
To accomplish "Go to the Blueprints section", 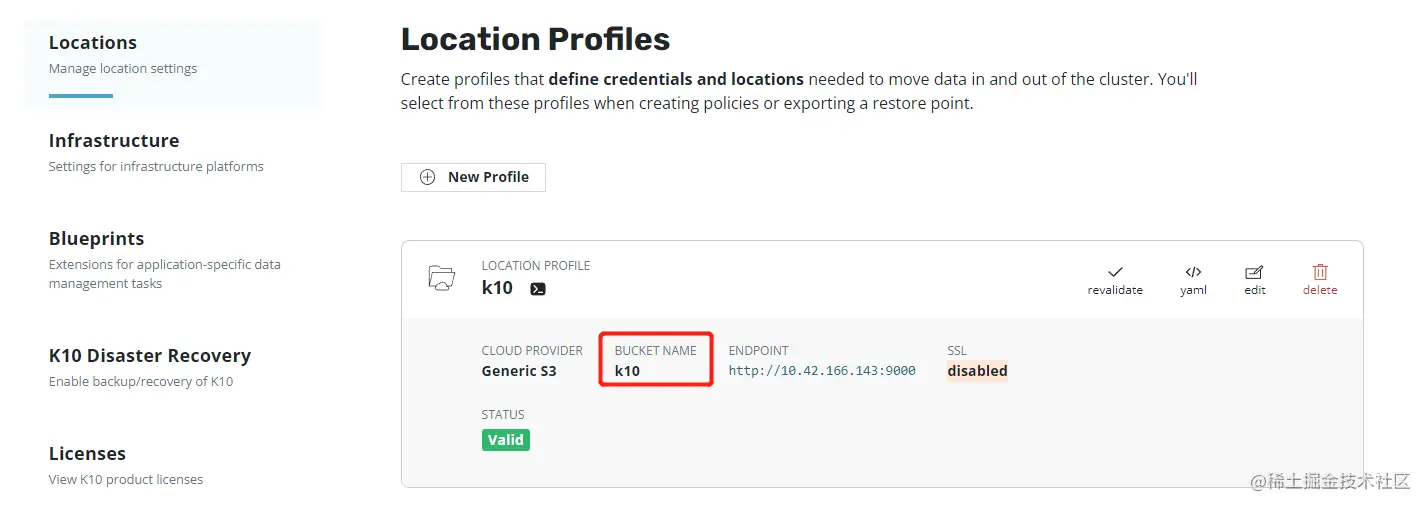I will point(97,239).
